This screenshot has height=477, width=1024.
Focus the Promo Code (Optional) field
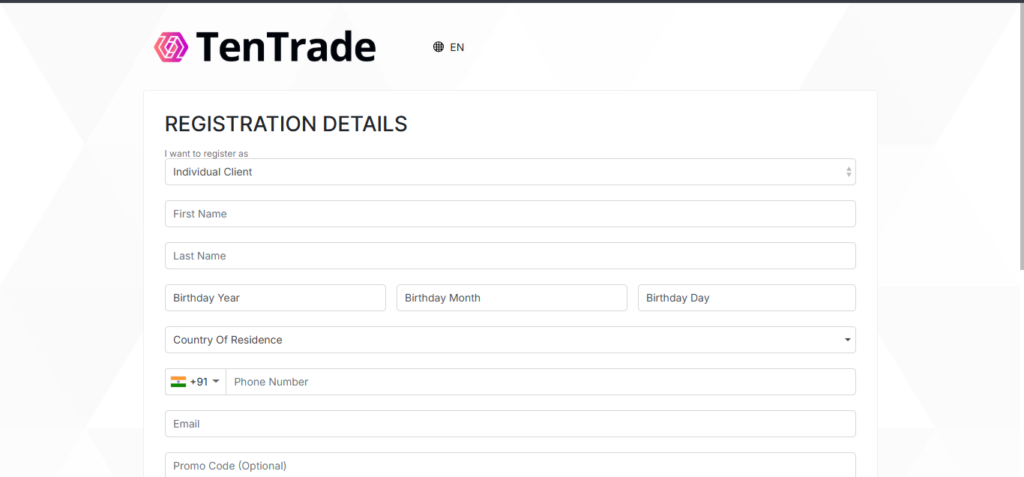click(510, 465)
